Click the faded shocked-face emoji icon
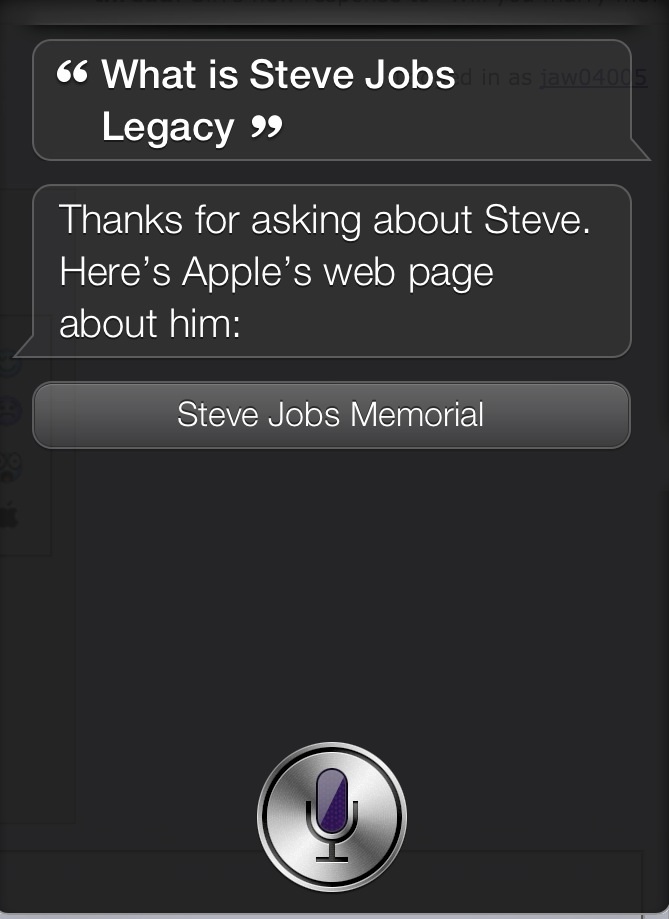The image size is (669, 919). [11, 467]
